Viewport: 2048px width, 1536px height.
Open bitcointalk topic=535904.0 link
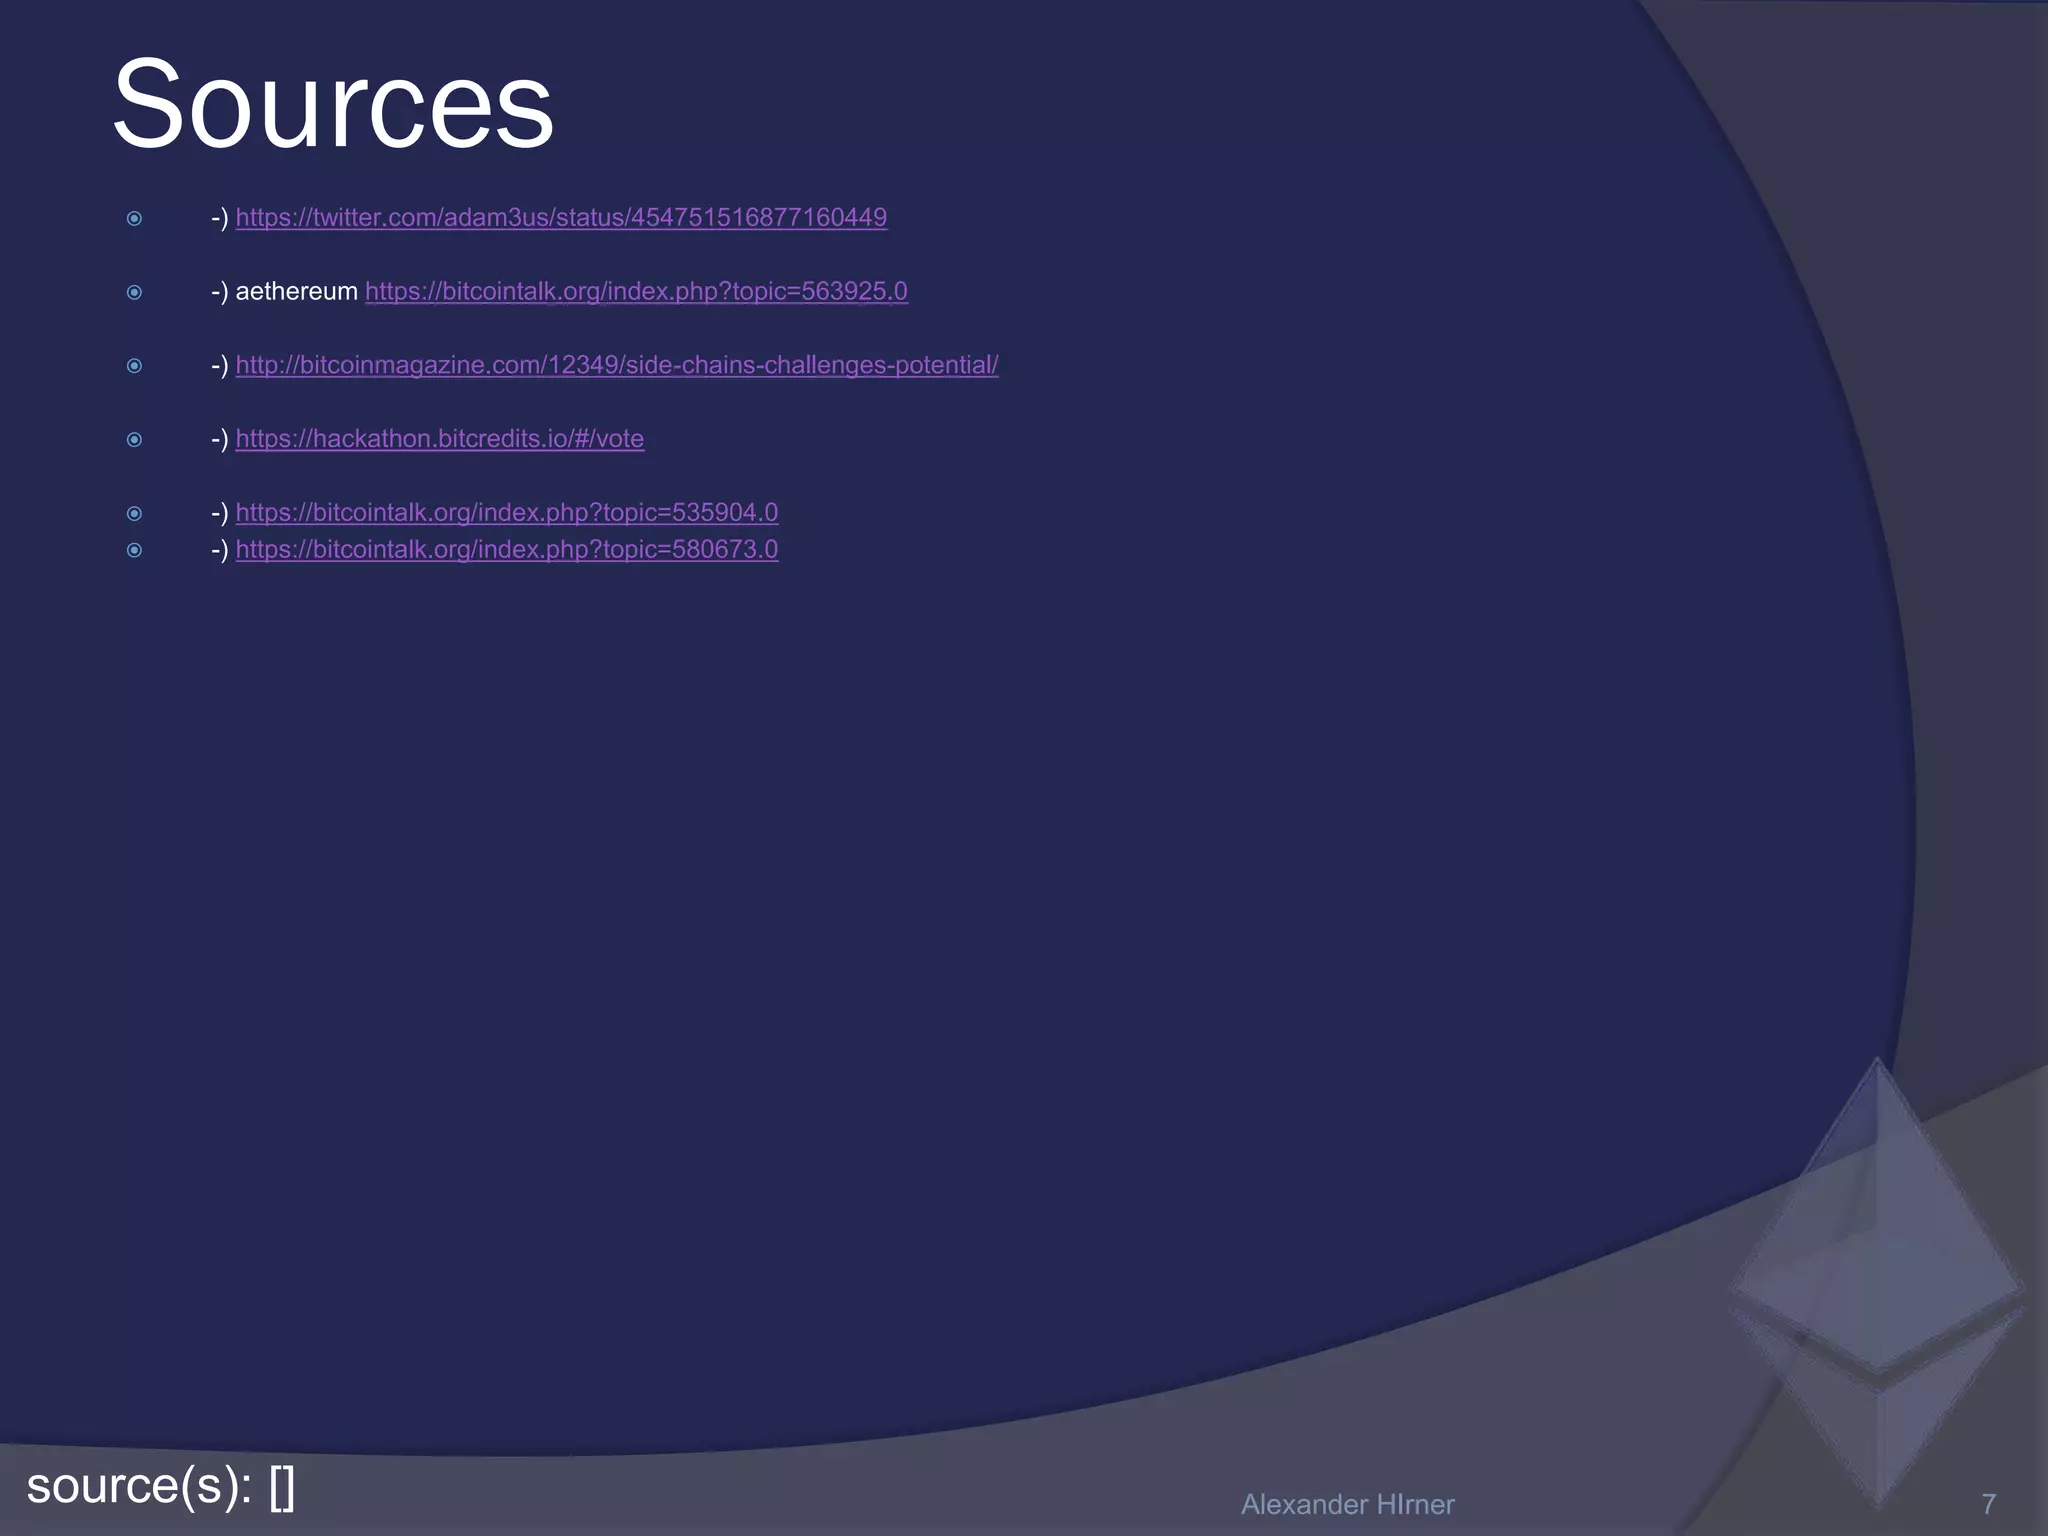(507, 512)
